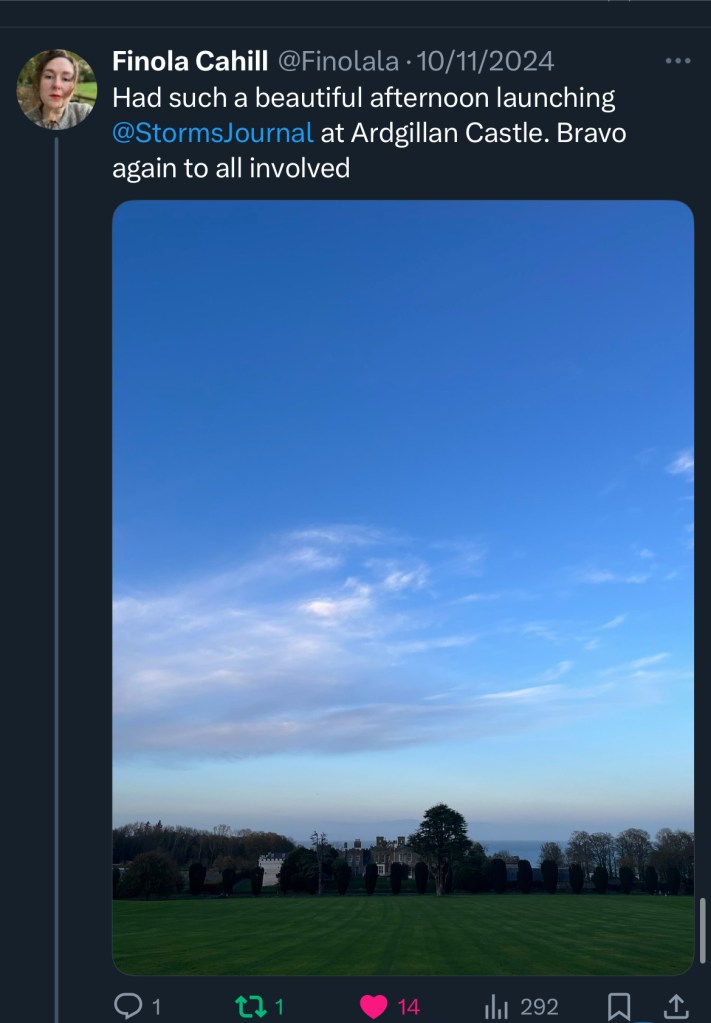Open view analytics bar chart icon
Viewport: 711px width, 1023px height.
pyautogui.click(x=496, y=1006)
